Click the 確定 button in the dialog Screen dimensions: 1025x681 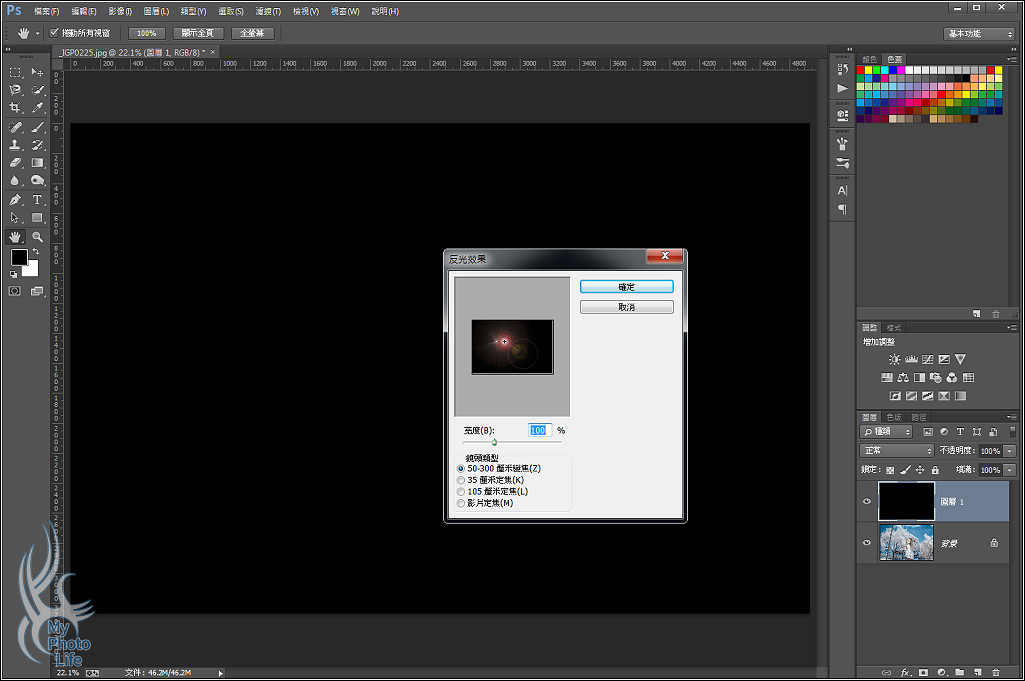[626, 287]
